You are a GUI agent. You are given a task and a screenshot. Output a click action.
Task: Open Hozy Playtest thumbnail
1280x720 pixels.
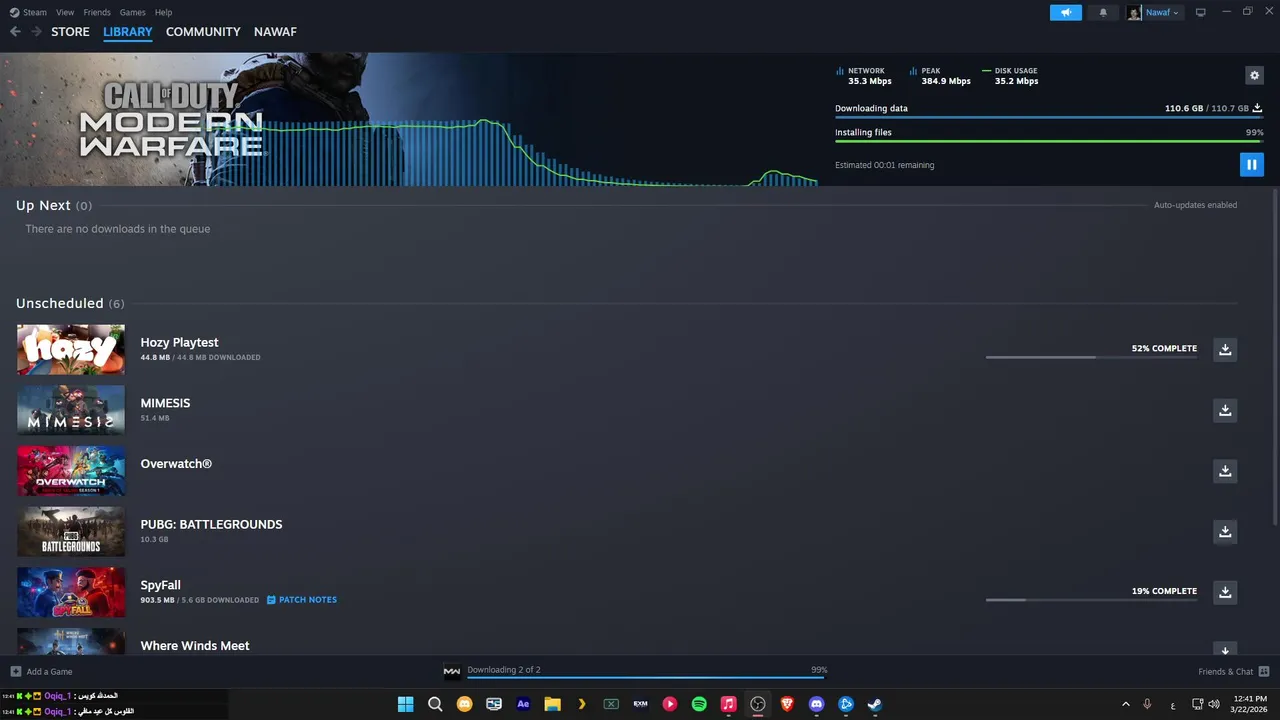click(x=71, y=349)
